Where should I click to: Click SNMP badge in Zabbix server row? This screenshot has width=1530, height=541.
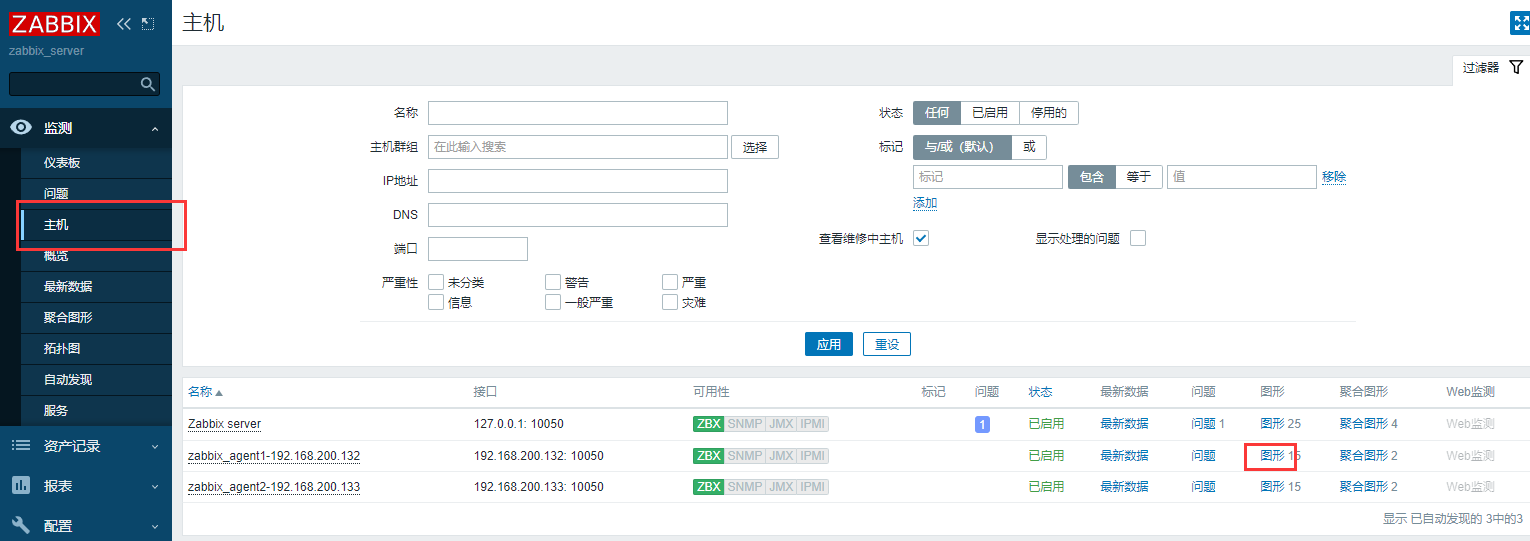point(745,424)
